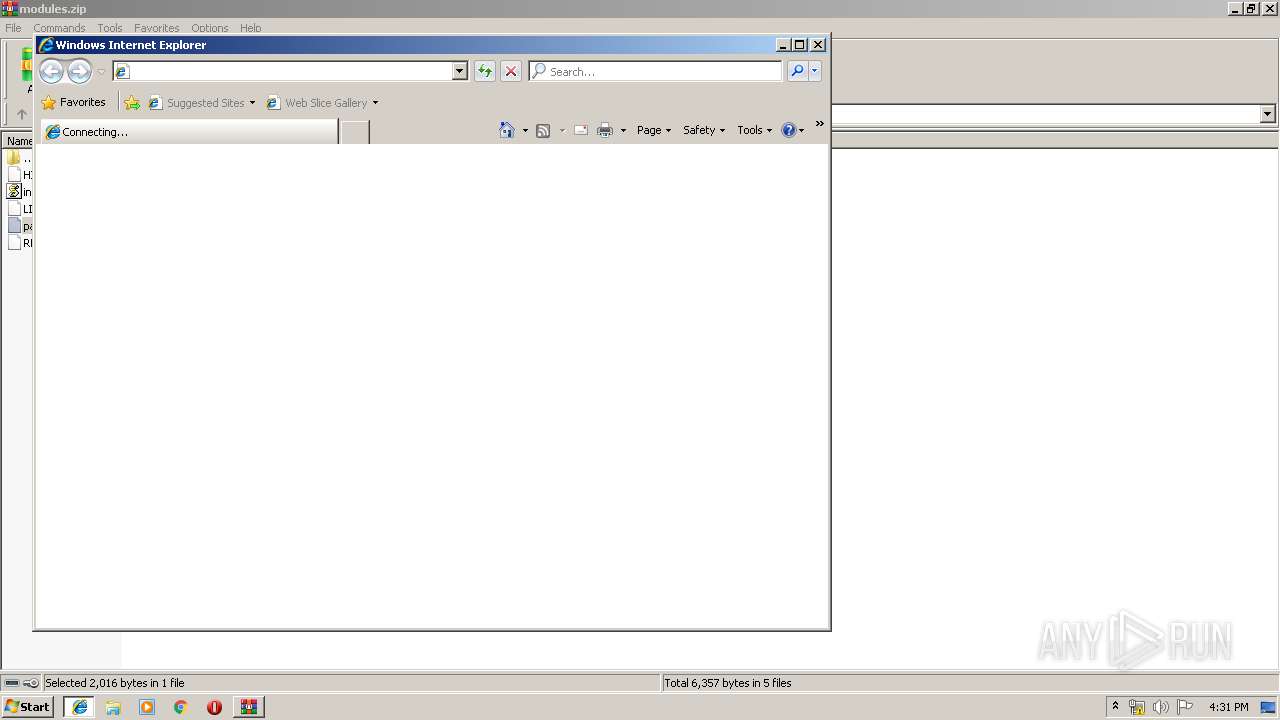1280x720 pixels.
Task: Expand the command bar overflow chevron
Action: coord(819,124)
